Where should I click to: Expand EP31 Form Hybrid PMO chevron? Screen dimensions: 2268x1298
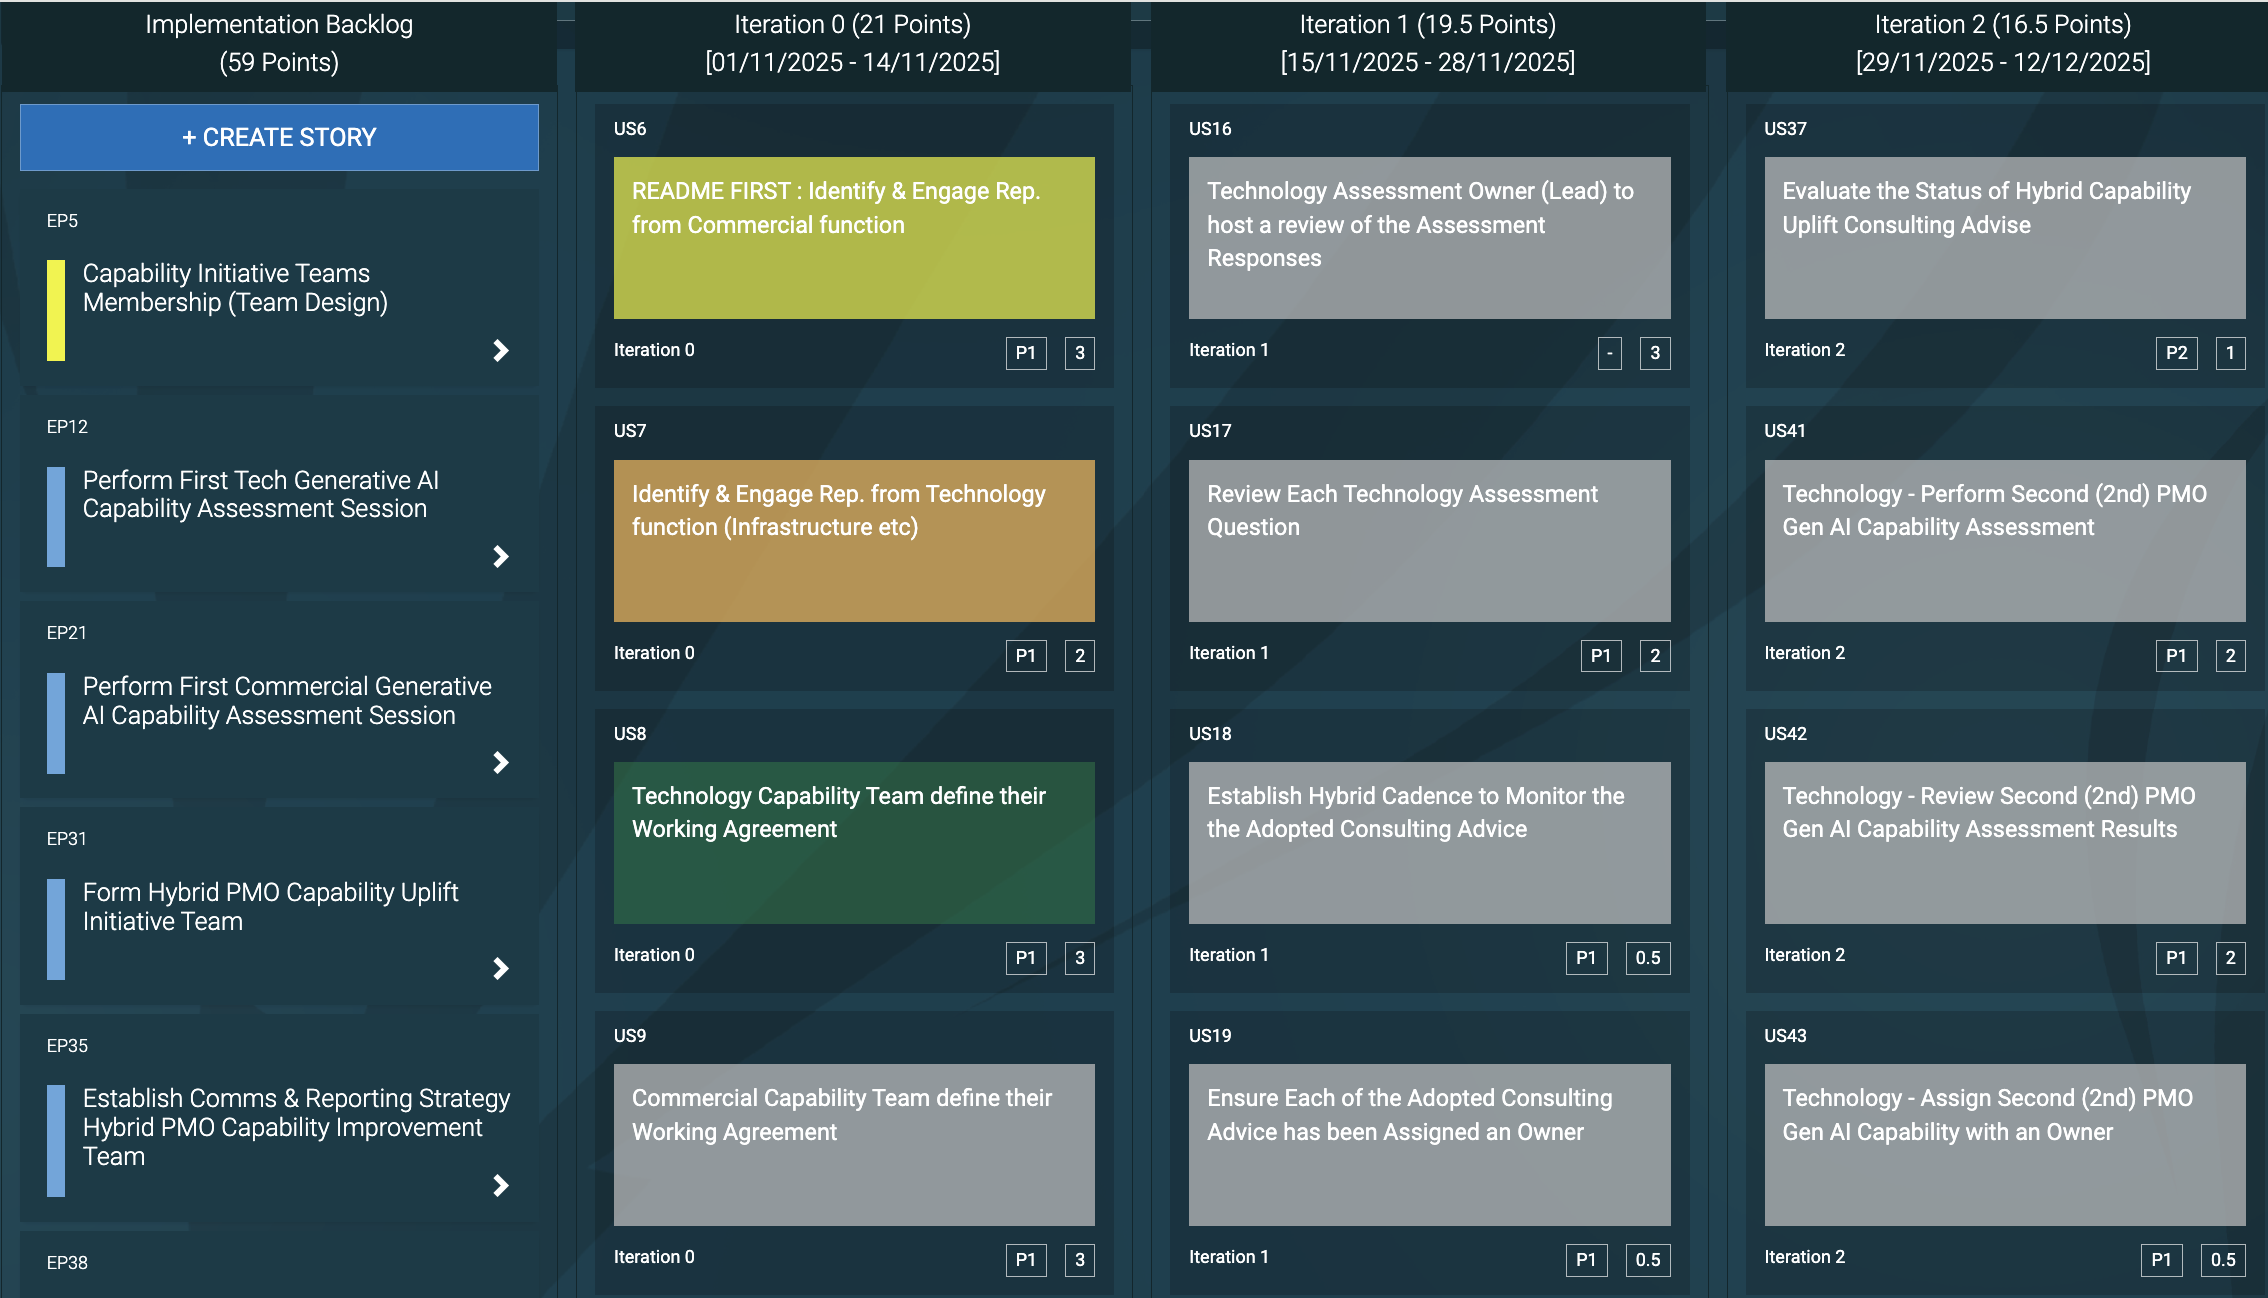(501, 968)
